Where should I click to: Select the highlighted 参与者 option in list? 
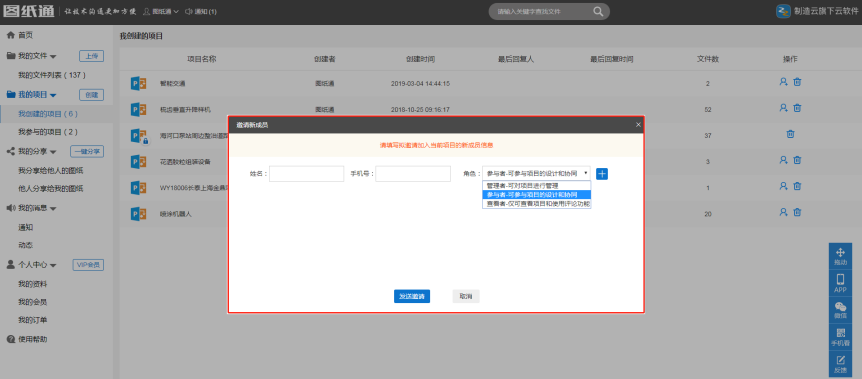pos(537,194)
